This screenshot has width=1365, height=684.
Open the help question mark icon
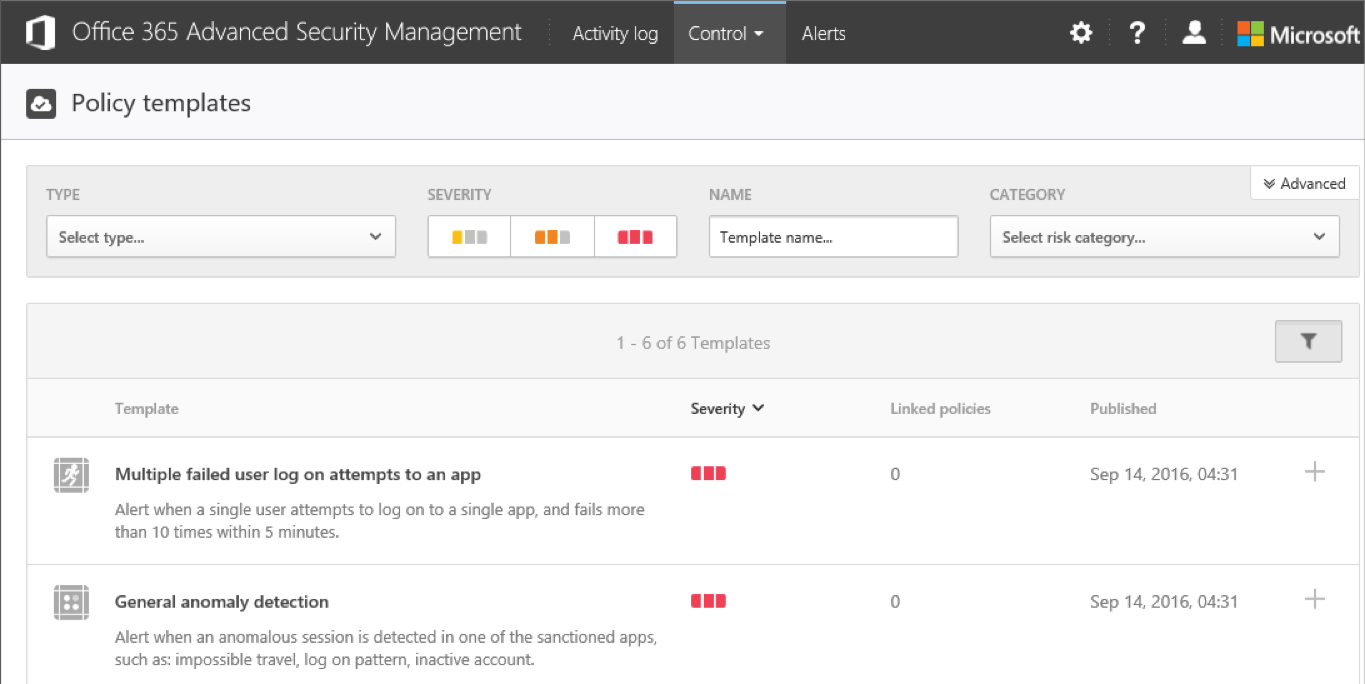click(x=1137, y=33)
